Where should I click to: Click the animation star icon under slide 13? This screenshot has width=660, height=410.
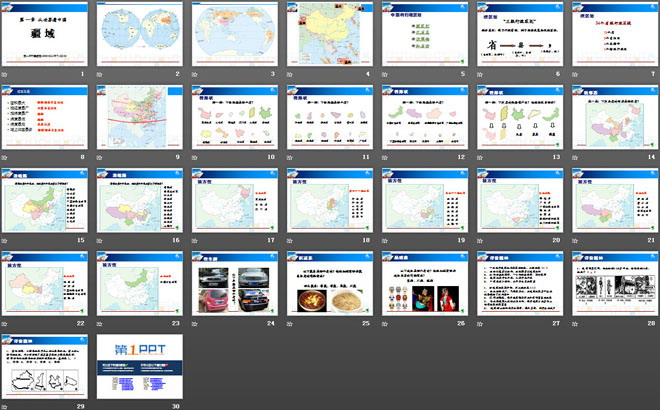[480, 158]
